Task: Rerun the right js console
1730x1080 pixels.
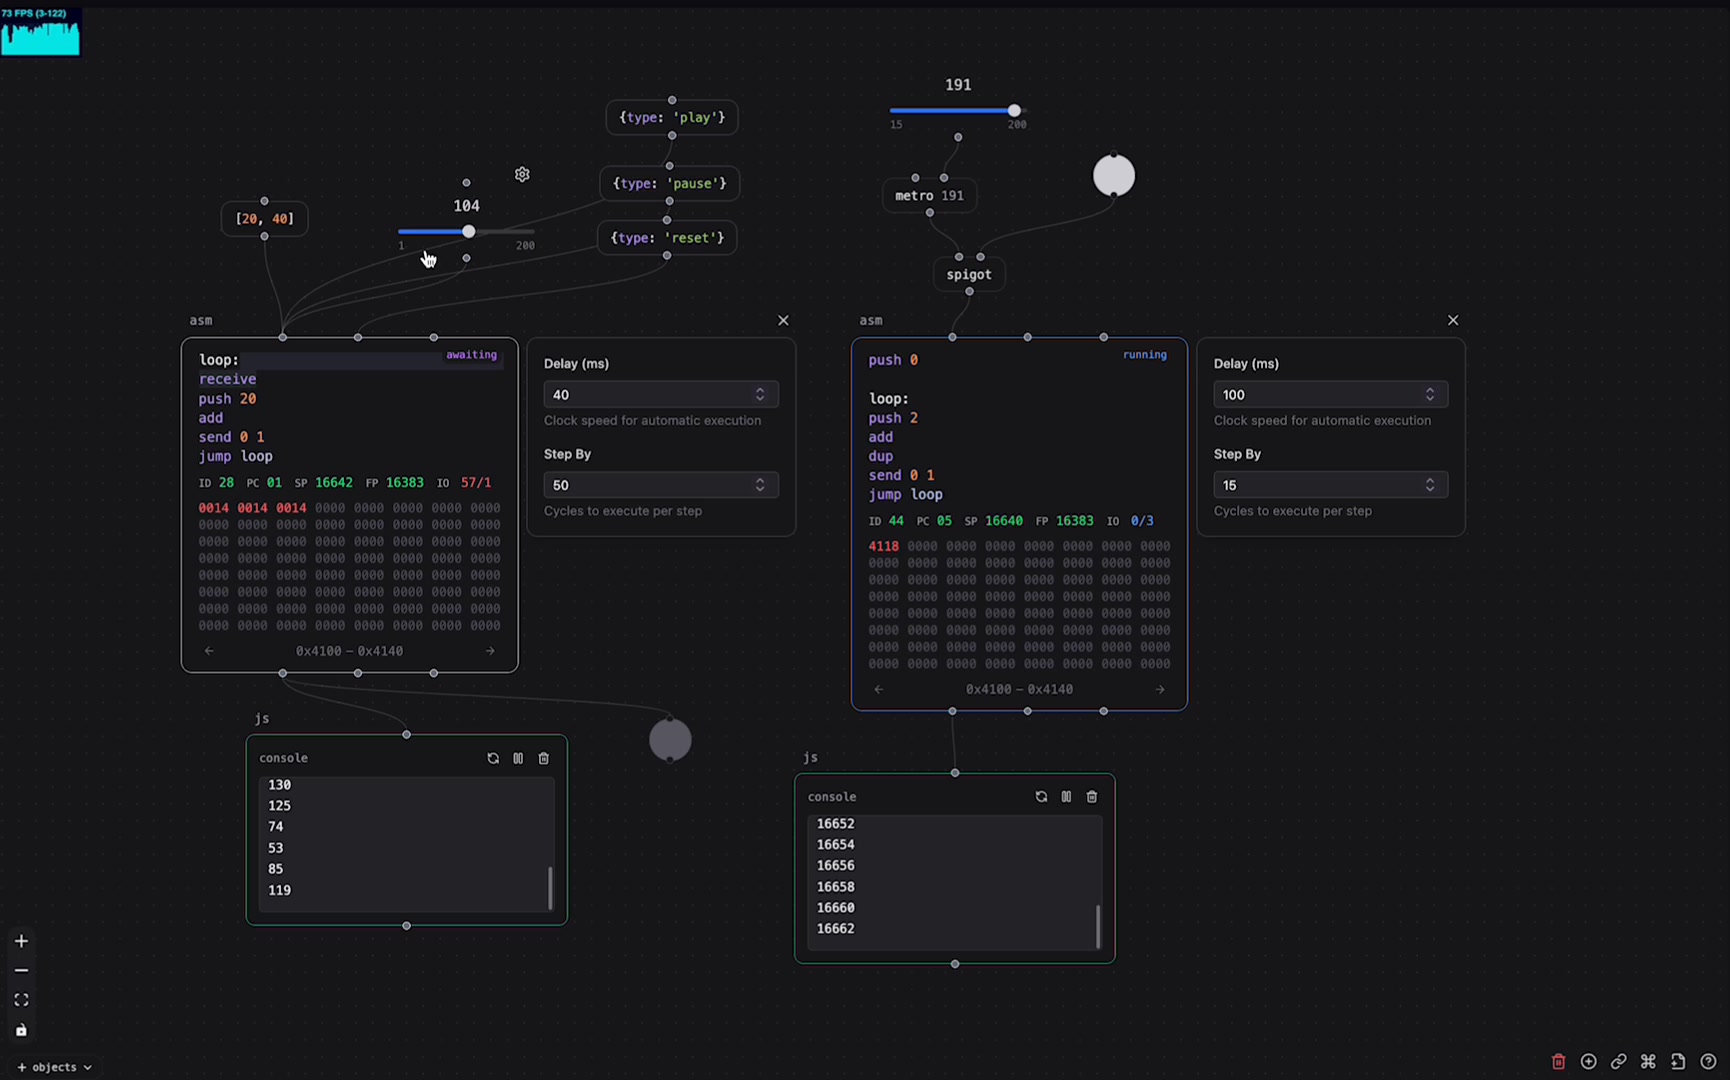Action: pyautogui.click(x=1041, y=797)
